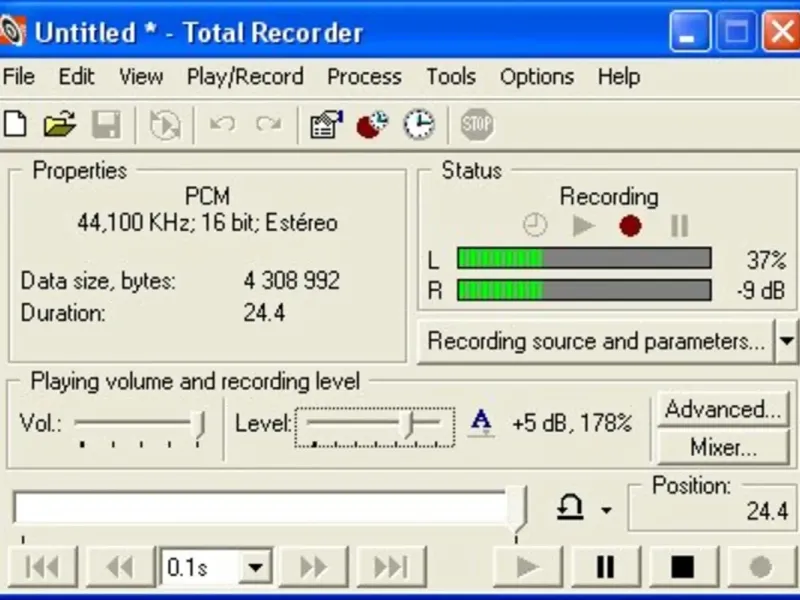
Task: Click the play triangle indicator in Status
Action: (584, 225)
